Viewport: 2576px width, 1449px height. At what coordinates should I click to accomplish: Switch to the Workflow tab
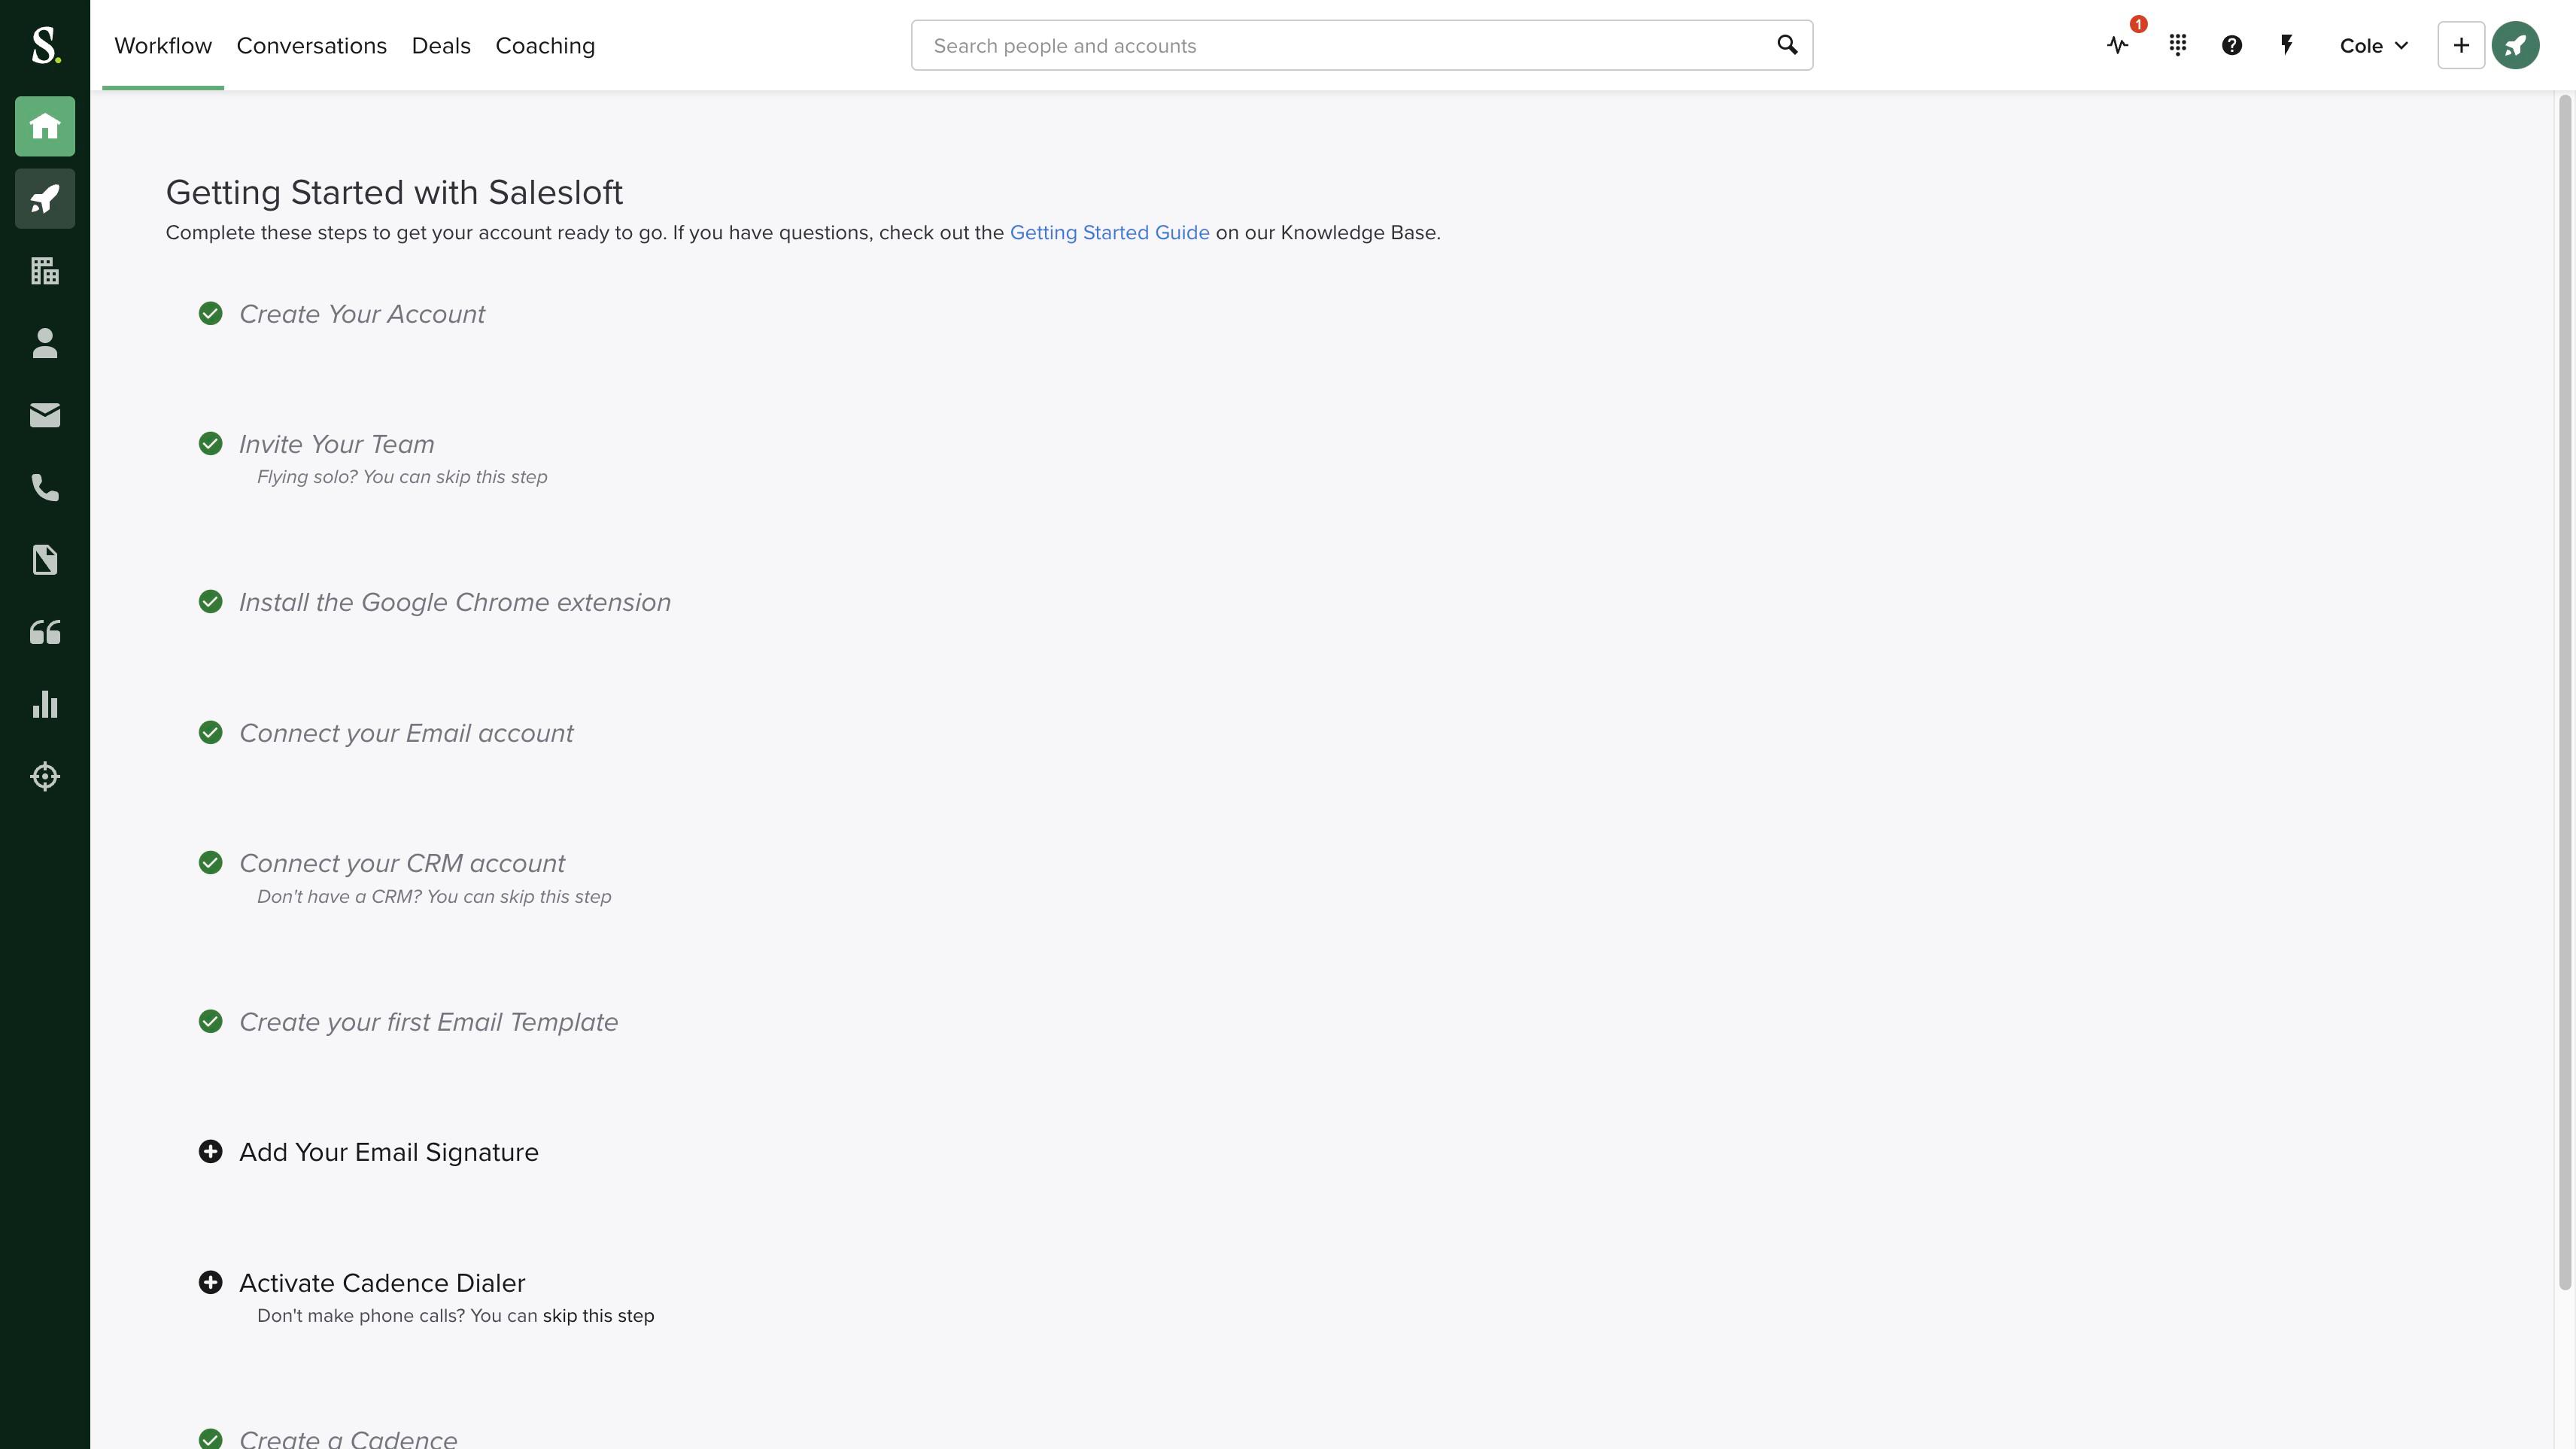point(163,46)
